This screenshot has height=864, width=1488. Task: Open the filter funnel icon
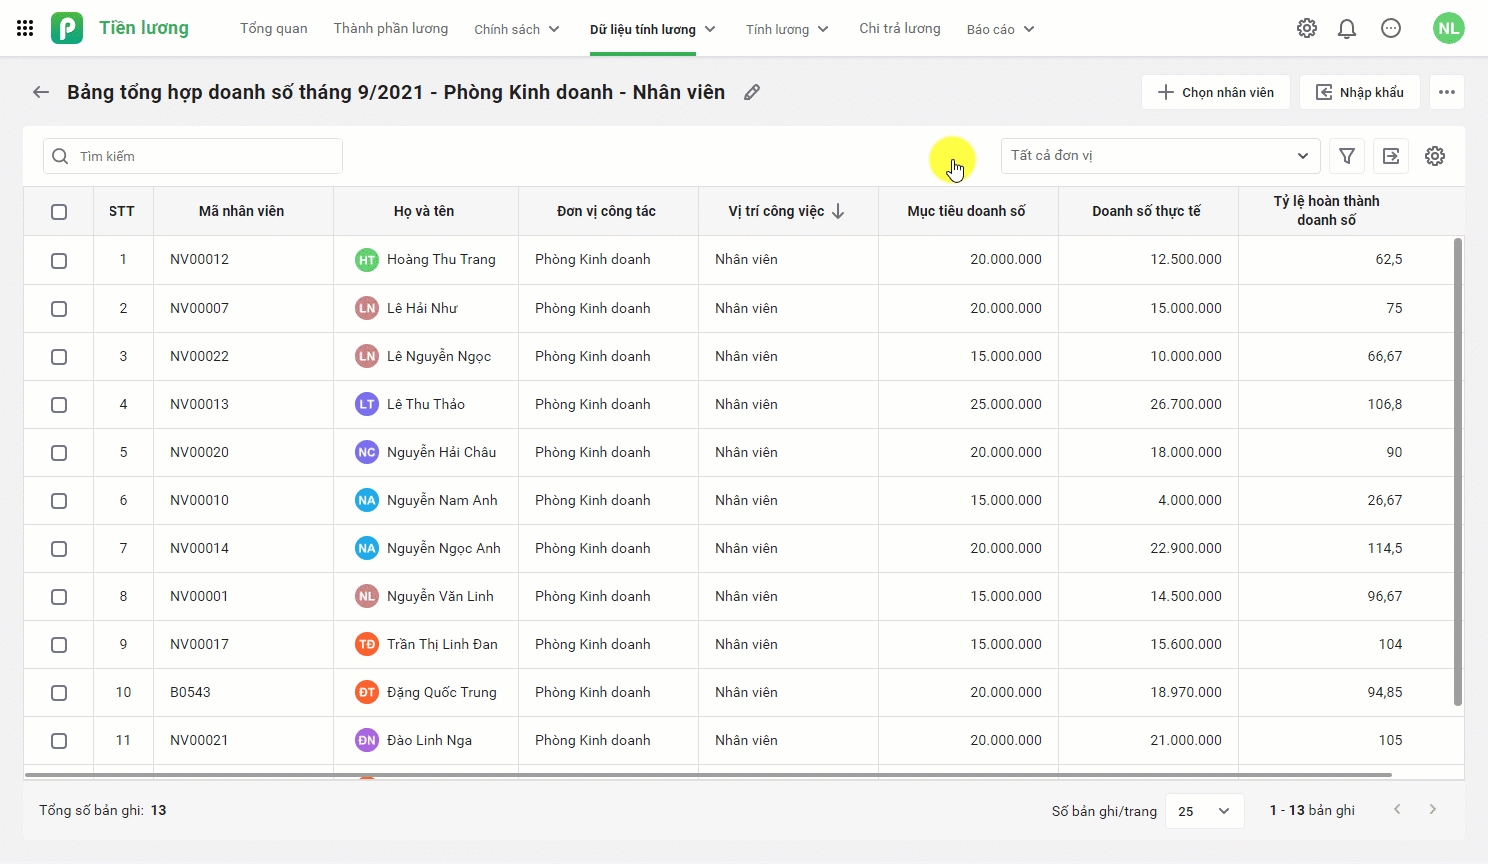tap(1347, 156)
